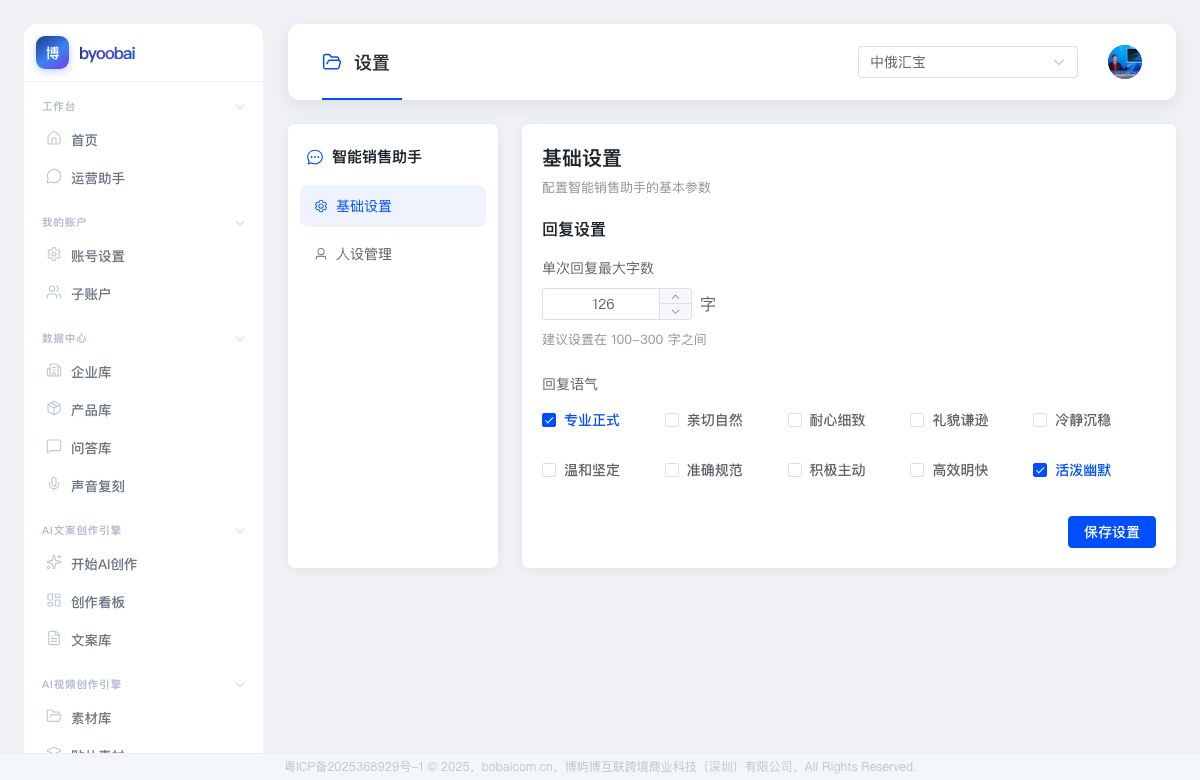Check the 冷静沉稳 tone checkbox
Screen dimensions: 1200x780
click(x=1040, y=420)
